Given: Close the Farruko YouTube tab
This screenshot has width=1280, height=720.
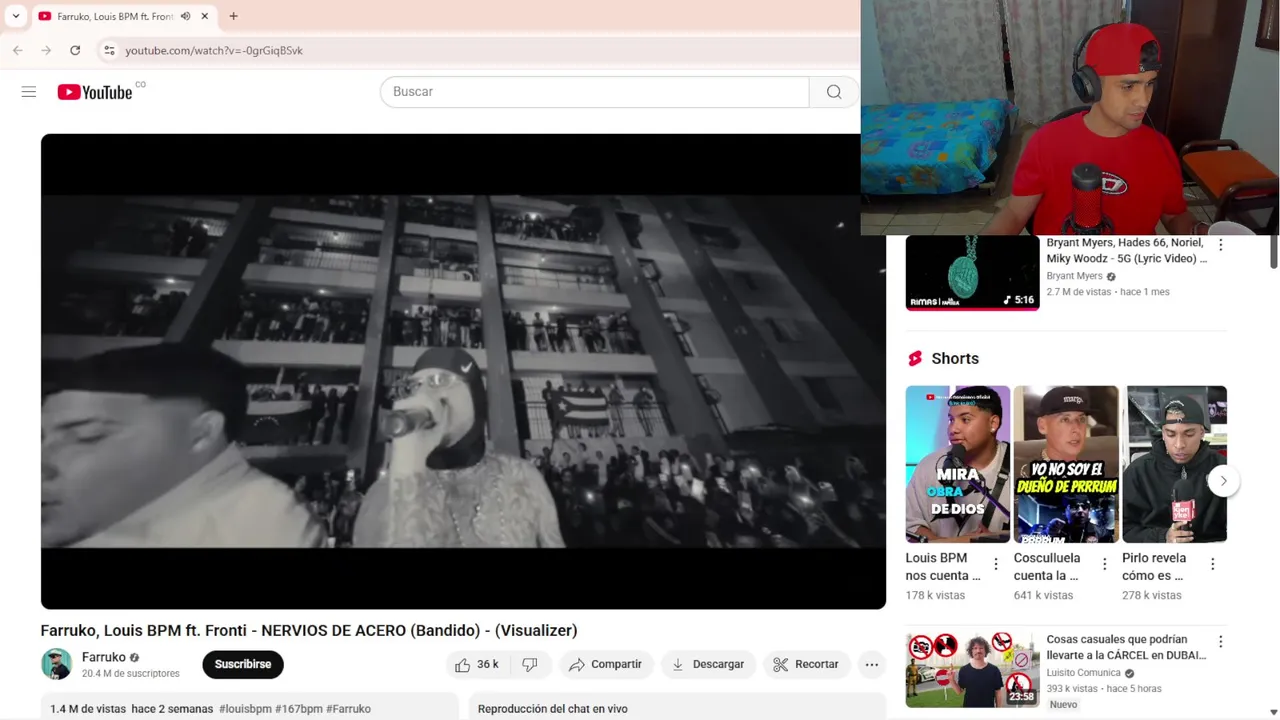Looking at the screenshot, I should 205,16.
